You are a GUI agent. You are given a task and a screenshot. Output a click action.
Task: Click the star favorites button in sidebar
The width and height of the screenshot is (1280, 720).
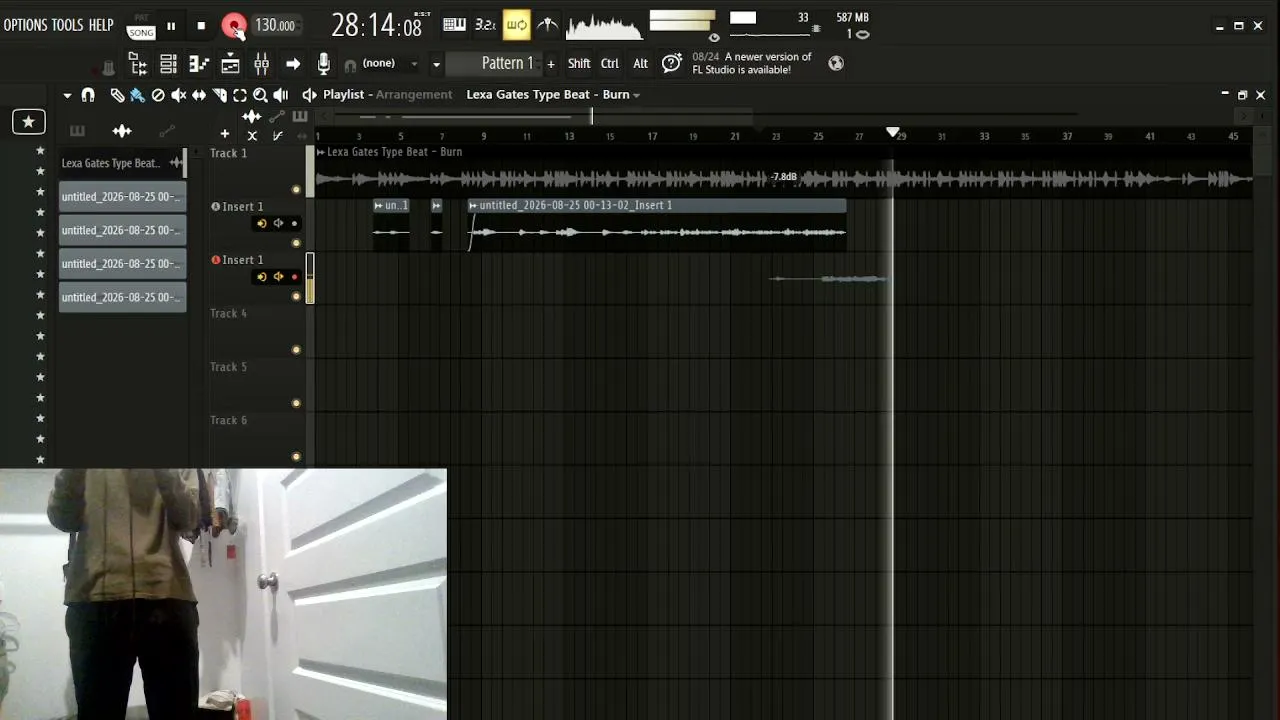click(x=28, y=122)
